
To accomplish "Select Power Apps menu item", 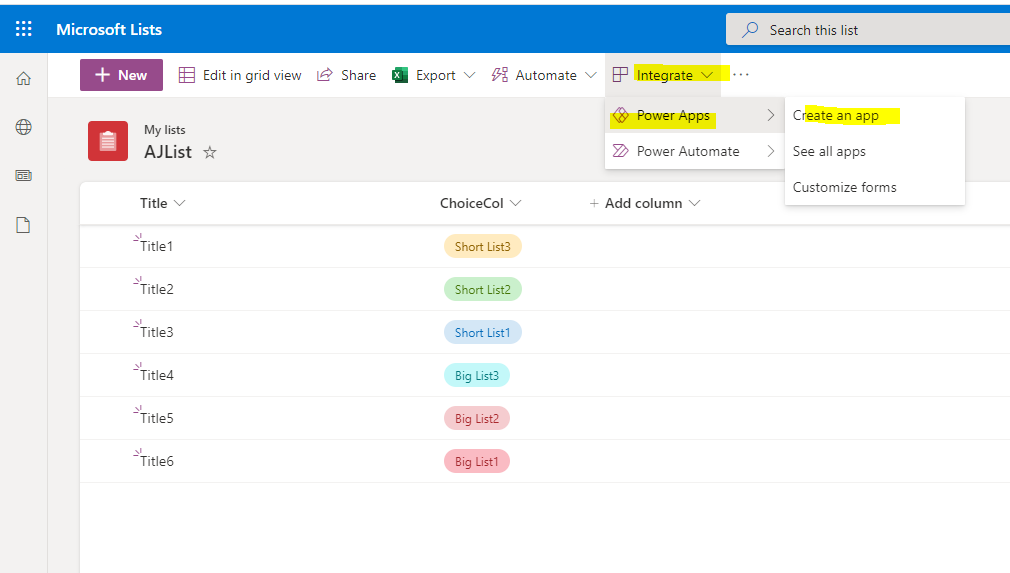I will click(694, 115).
